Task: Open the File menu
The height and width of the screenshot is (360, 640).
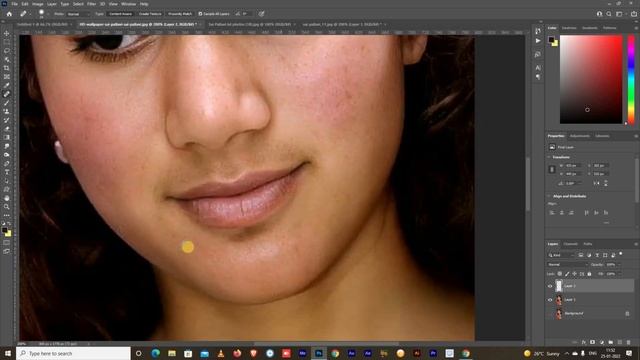Action: [14, 4]
